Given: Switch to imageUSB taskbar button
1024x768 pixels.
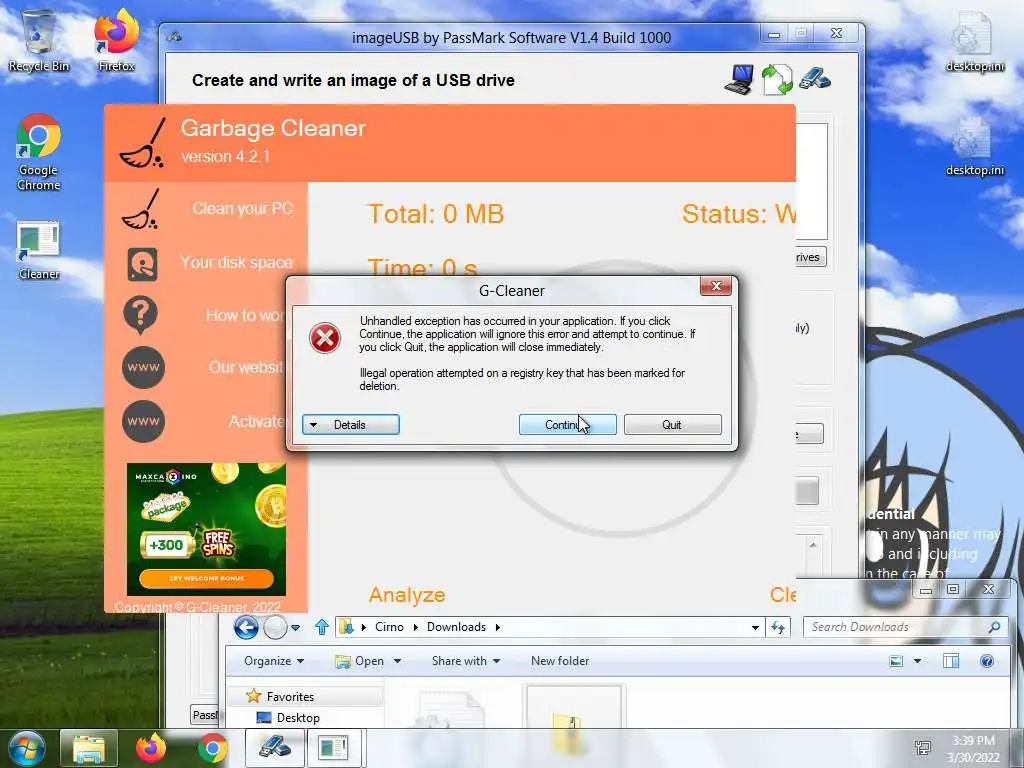Looking at the screenshot, I should click(275, 748).
